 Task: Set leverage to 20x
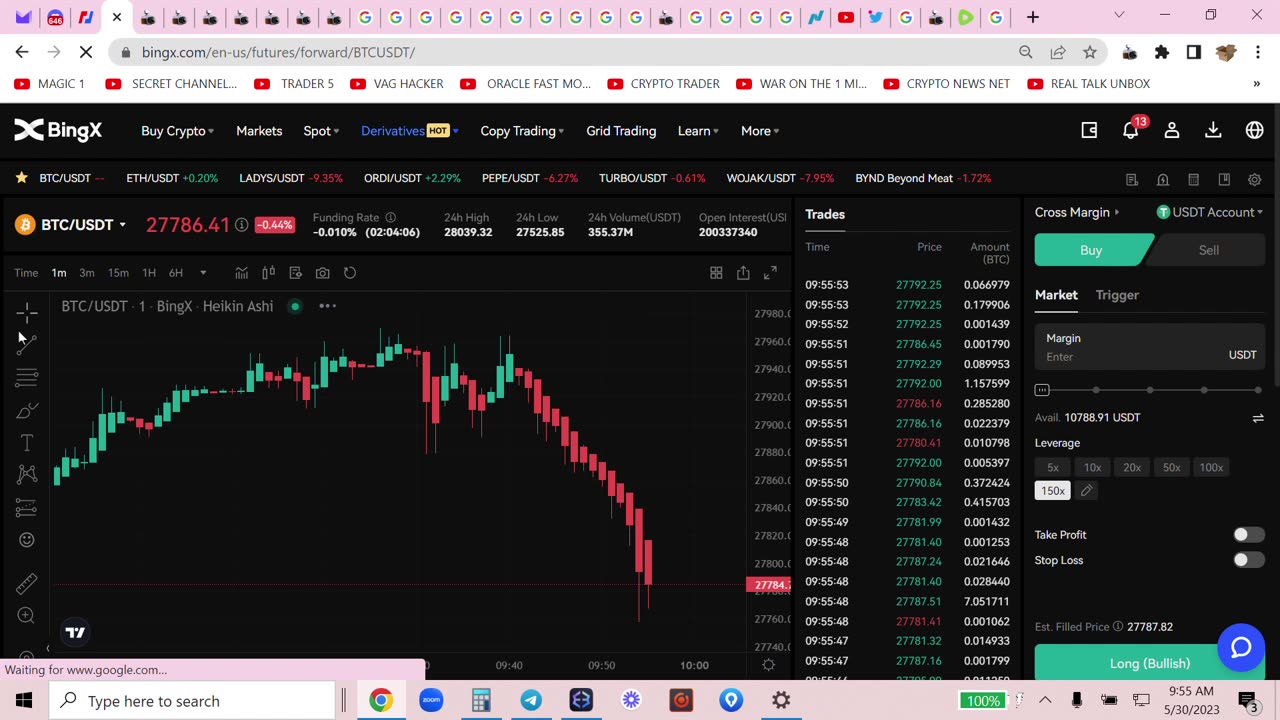(1132, 467)
